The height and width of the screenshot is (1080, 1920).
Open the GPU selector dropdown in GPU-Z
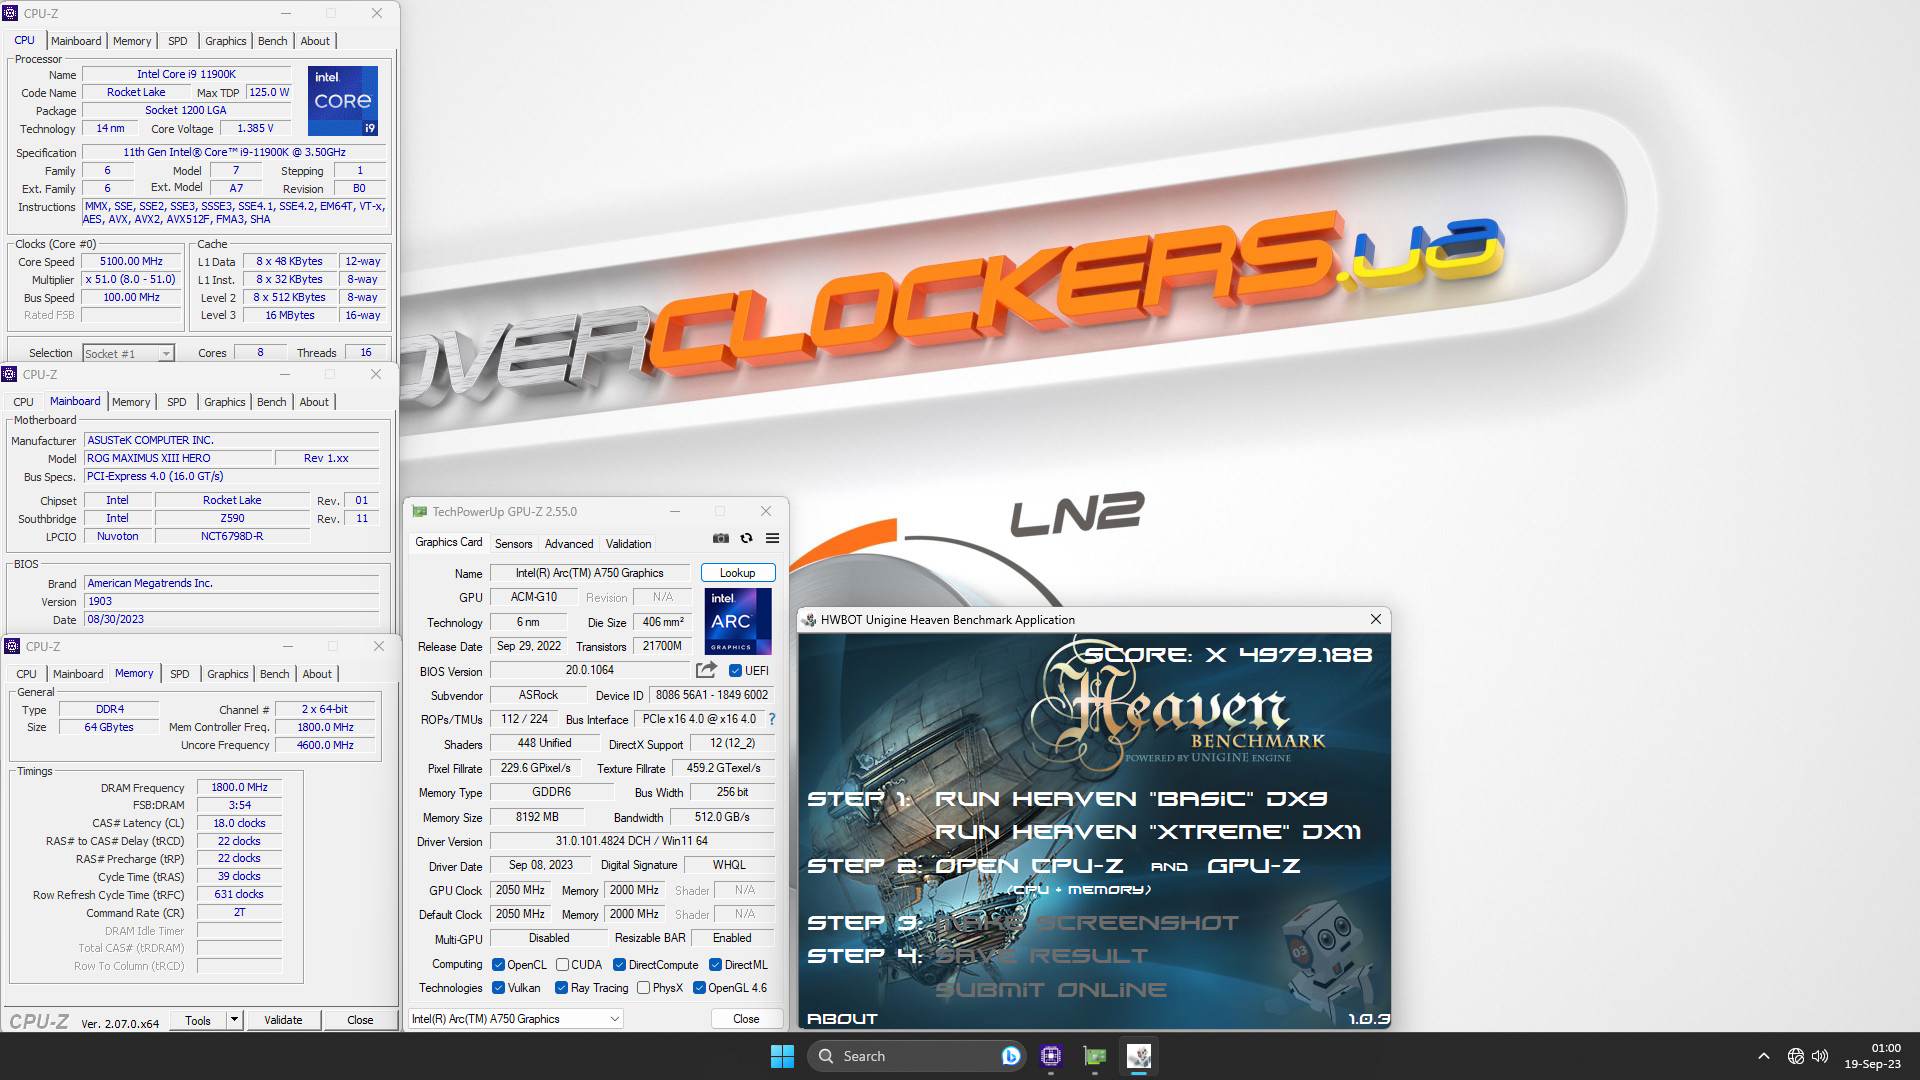pyautogui.click(x=516, y=1018)
